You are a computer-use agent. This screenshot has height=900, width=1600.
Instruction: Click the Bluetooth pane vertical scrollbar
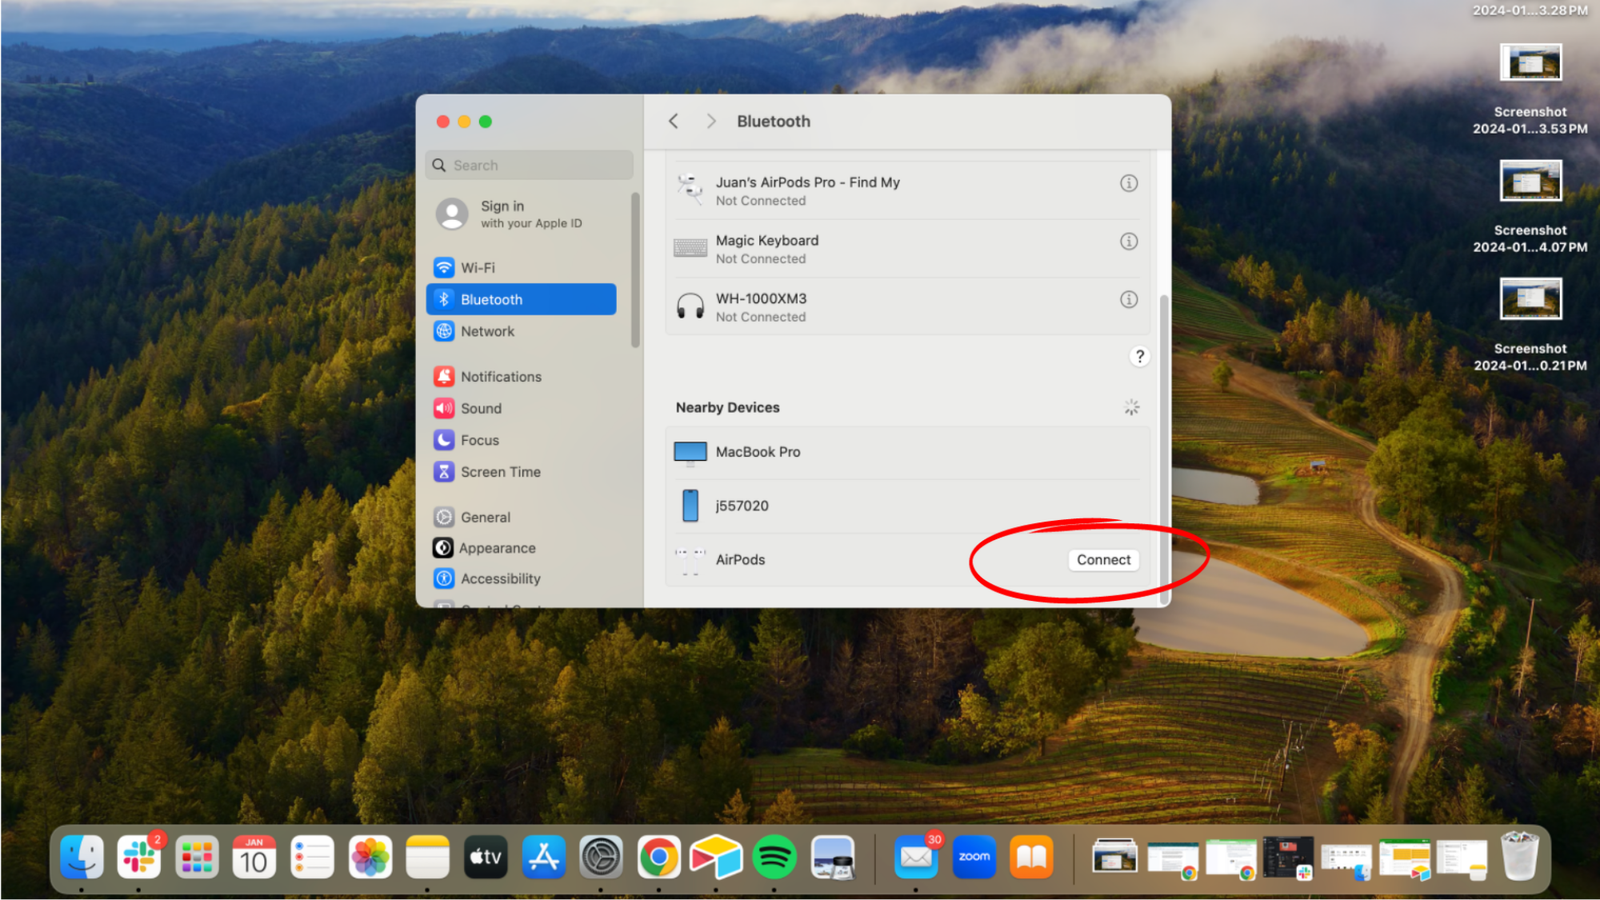(1163, 448)
